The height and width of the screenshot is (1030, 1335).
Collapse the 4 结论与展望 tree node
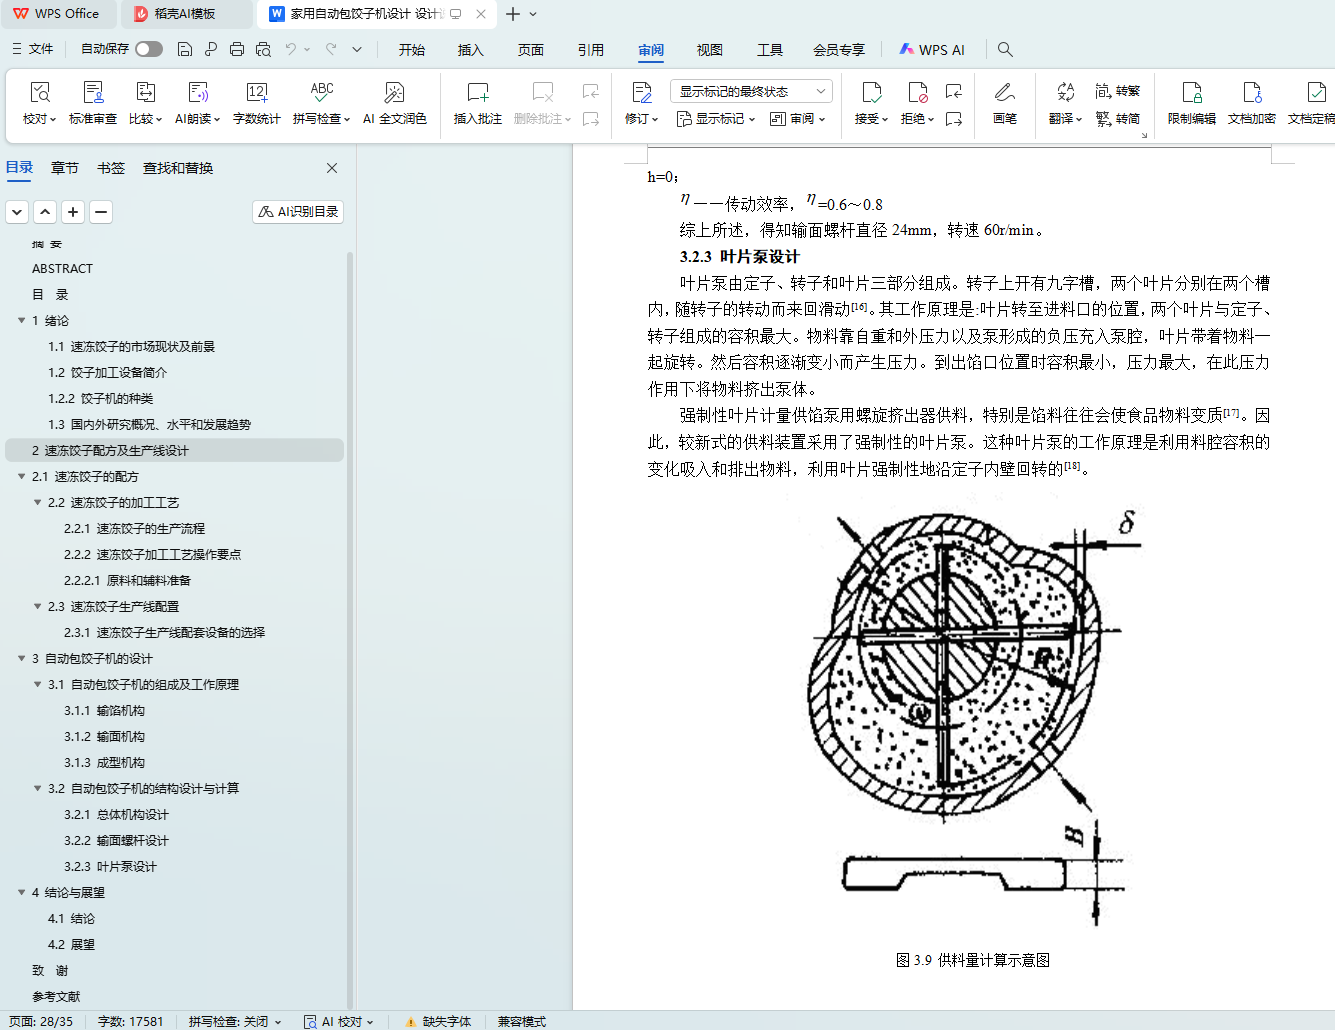point(22,893)
